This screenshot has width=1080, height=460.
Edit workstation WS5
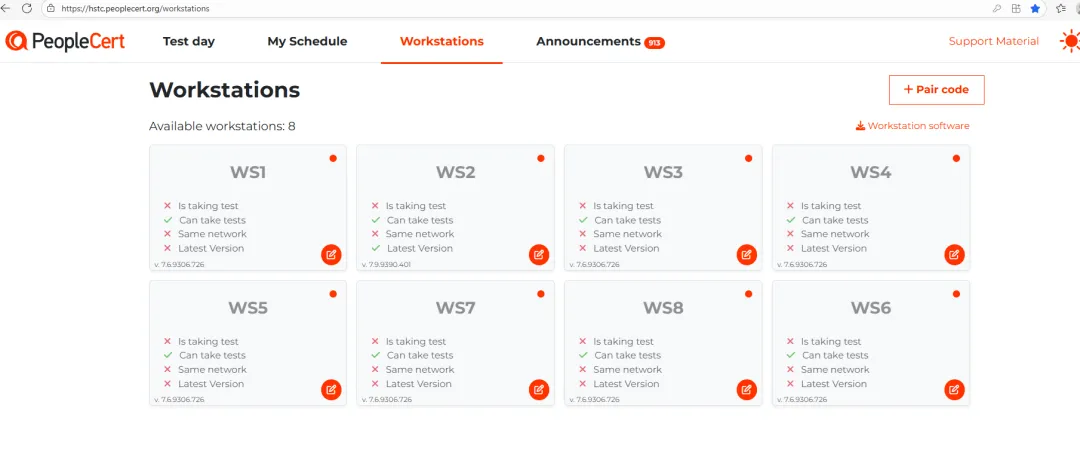331,389
